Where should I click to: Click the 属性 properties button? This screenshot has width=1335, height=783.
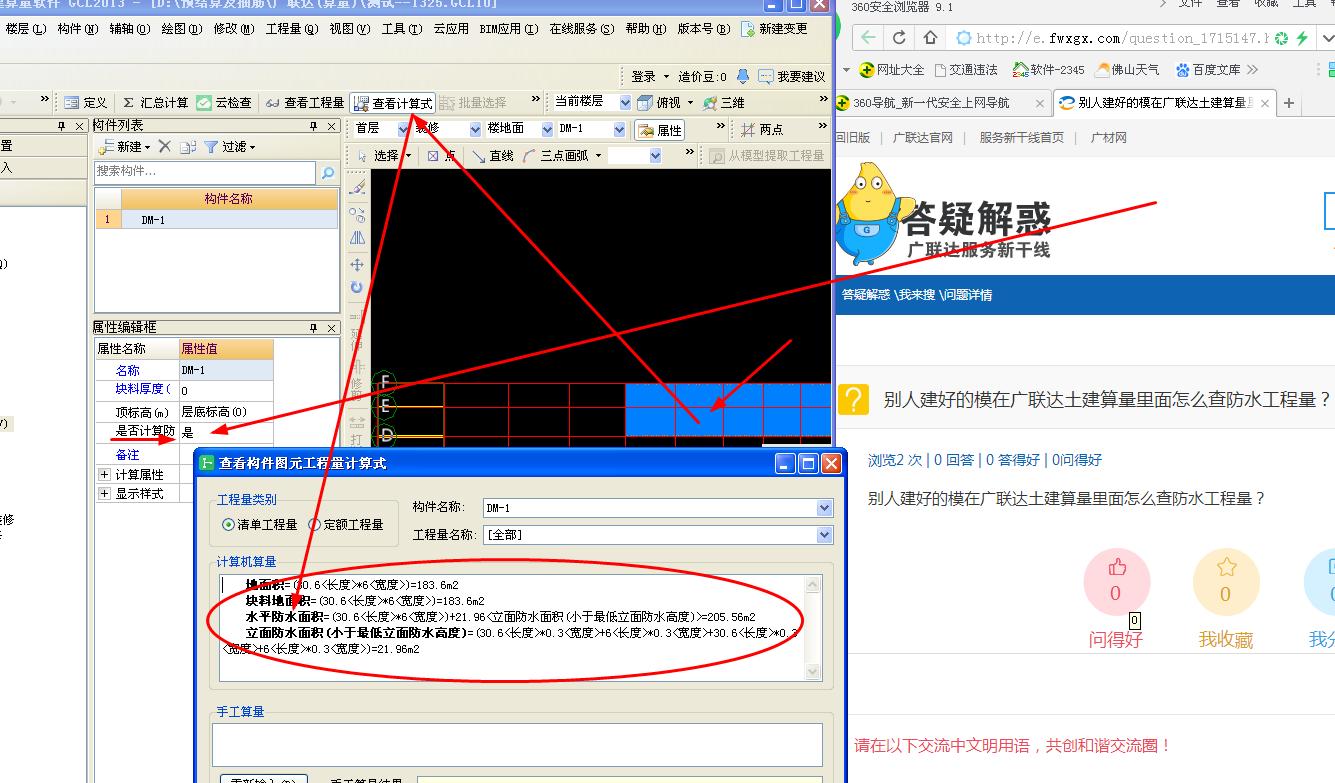(x=660, y=130)
